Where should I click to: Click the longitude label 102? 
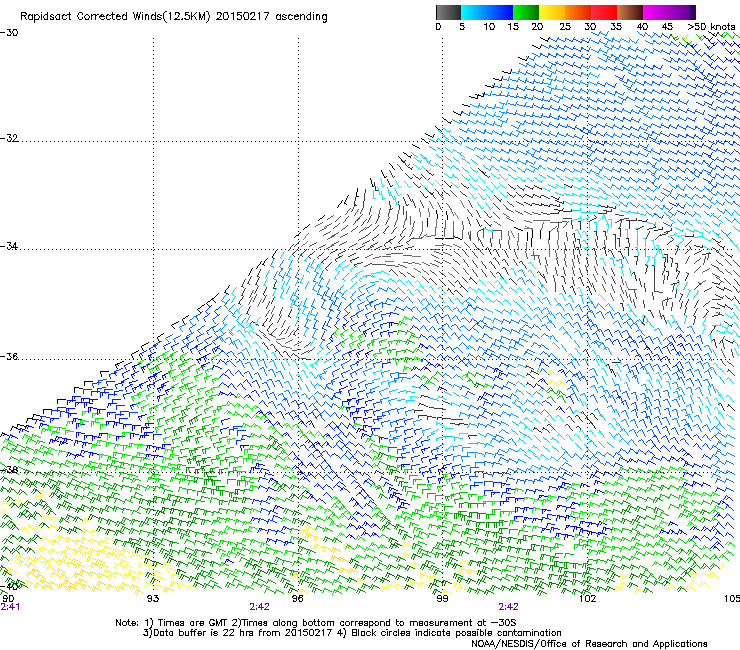pyautogui.click(x=587, y=599)
